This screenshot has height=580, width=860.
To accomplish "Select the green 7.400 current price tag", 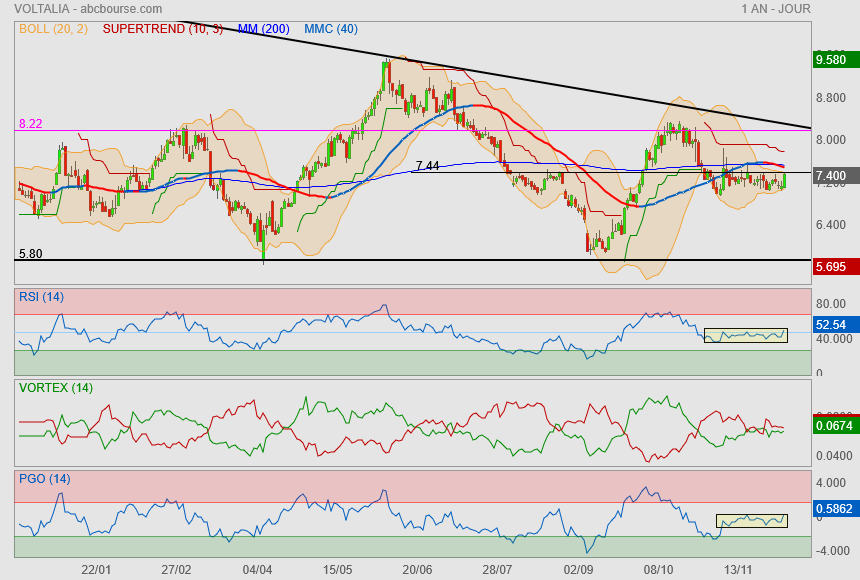I will coord(832,176).
